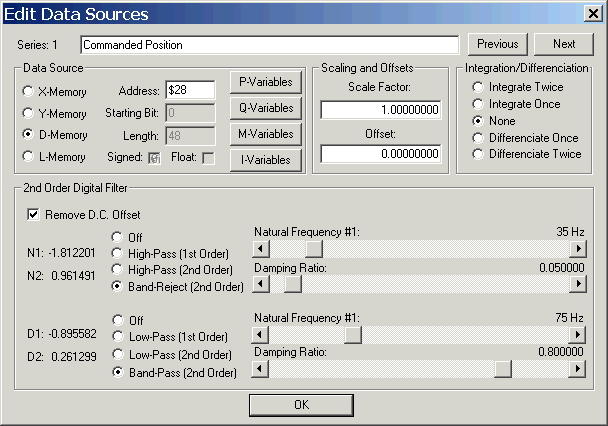Screen dimensions: 608x426
Task: Click the Offset value field
Action: tap(382, 153)
